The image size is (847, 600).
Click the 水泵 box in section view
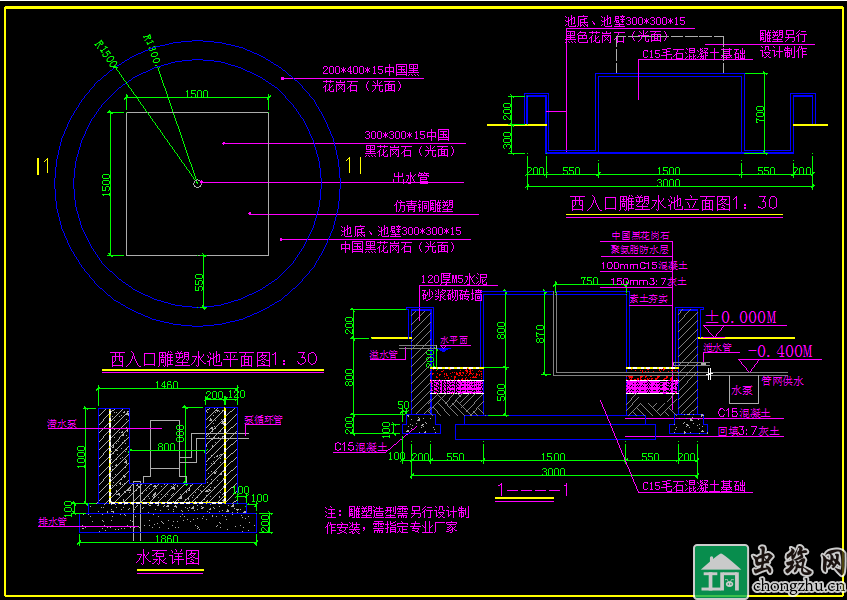click(741, 391)
